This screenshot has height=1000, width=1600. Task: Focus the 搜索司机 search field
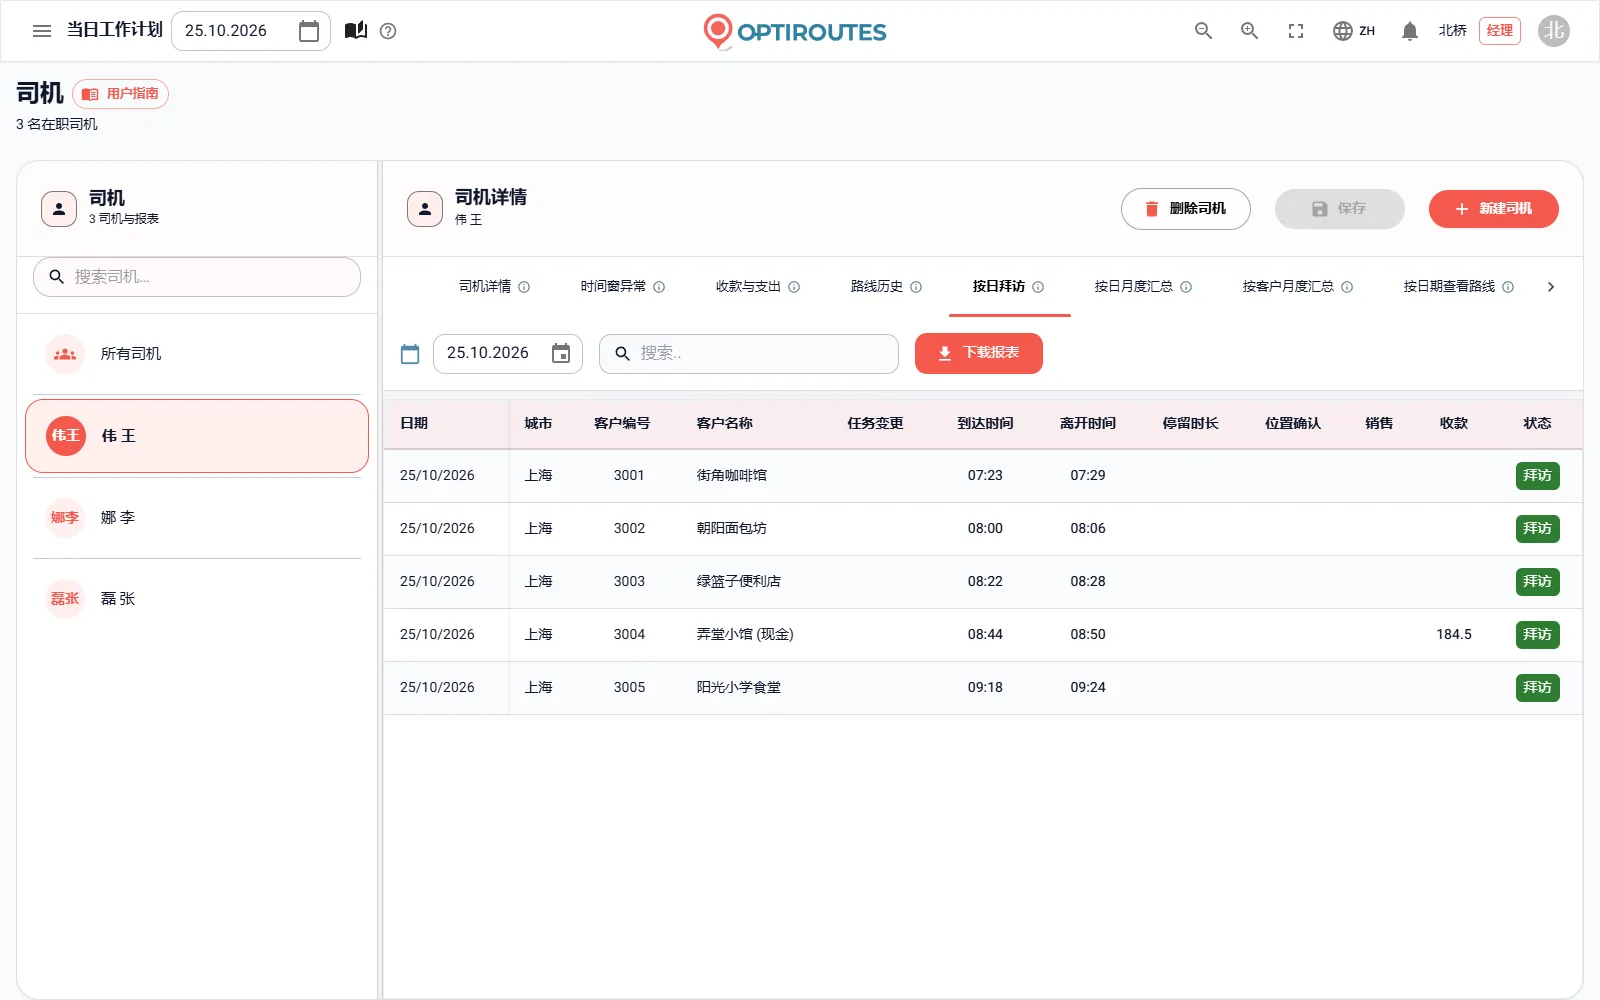click(197, 277)
